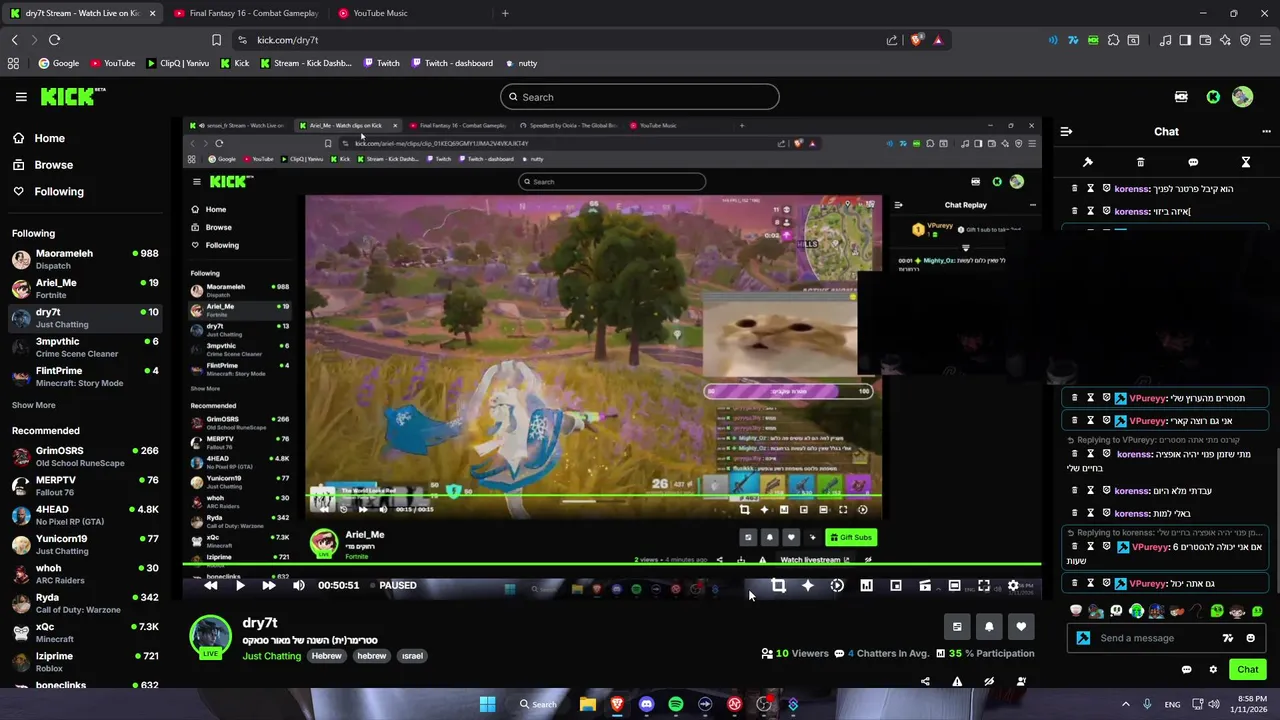Open player settings gear
The height and width of the screenshot is (720, 1280).
[x=1013, y=586]
